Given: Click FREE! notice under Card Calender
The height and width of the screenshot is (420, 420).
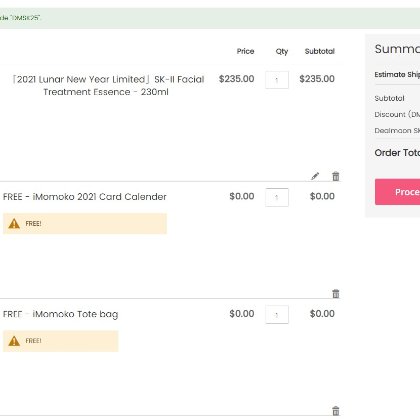Looking at the screenshot, I should [85, 224].
